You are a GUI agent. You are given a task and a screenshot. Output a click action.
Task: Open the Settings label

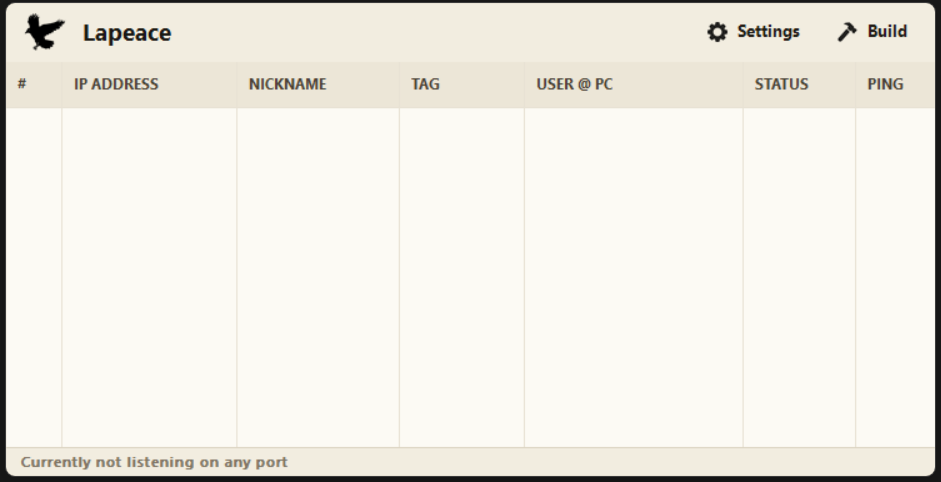point(768,31)
